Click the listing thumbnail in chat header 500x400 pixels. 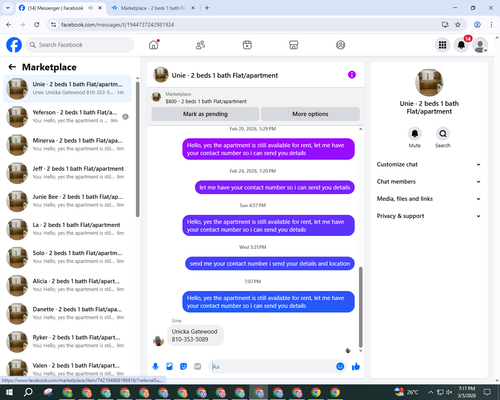click(161, 75)
